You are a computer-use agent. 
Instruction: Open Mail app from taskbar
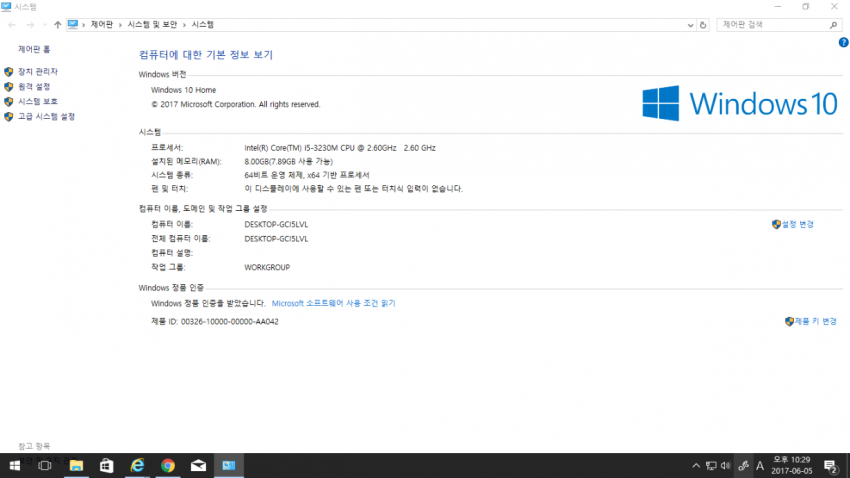[198, 466]
